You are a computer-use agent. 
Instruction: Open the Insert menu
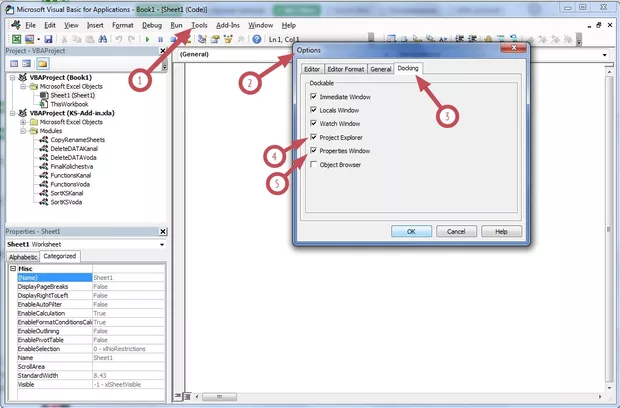(x=95, y=25)
